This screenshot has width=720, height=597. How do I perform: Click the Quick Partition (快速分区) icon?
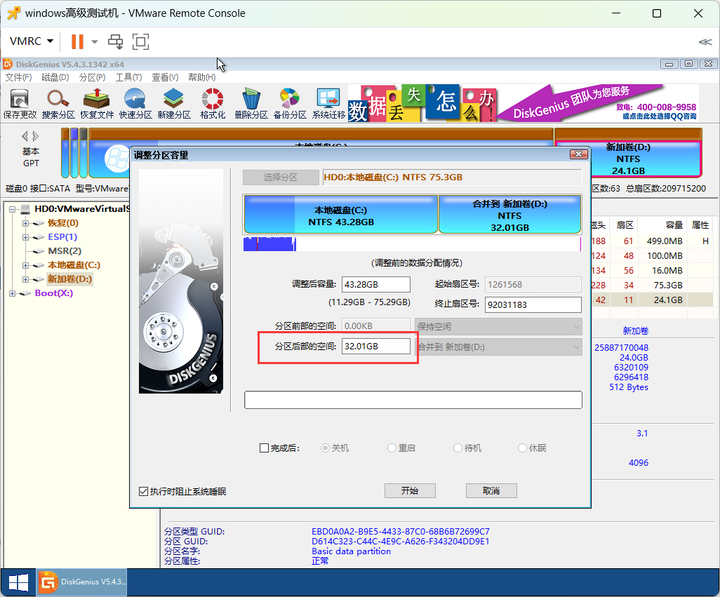click(x=135, y=104)
